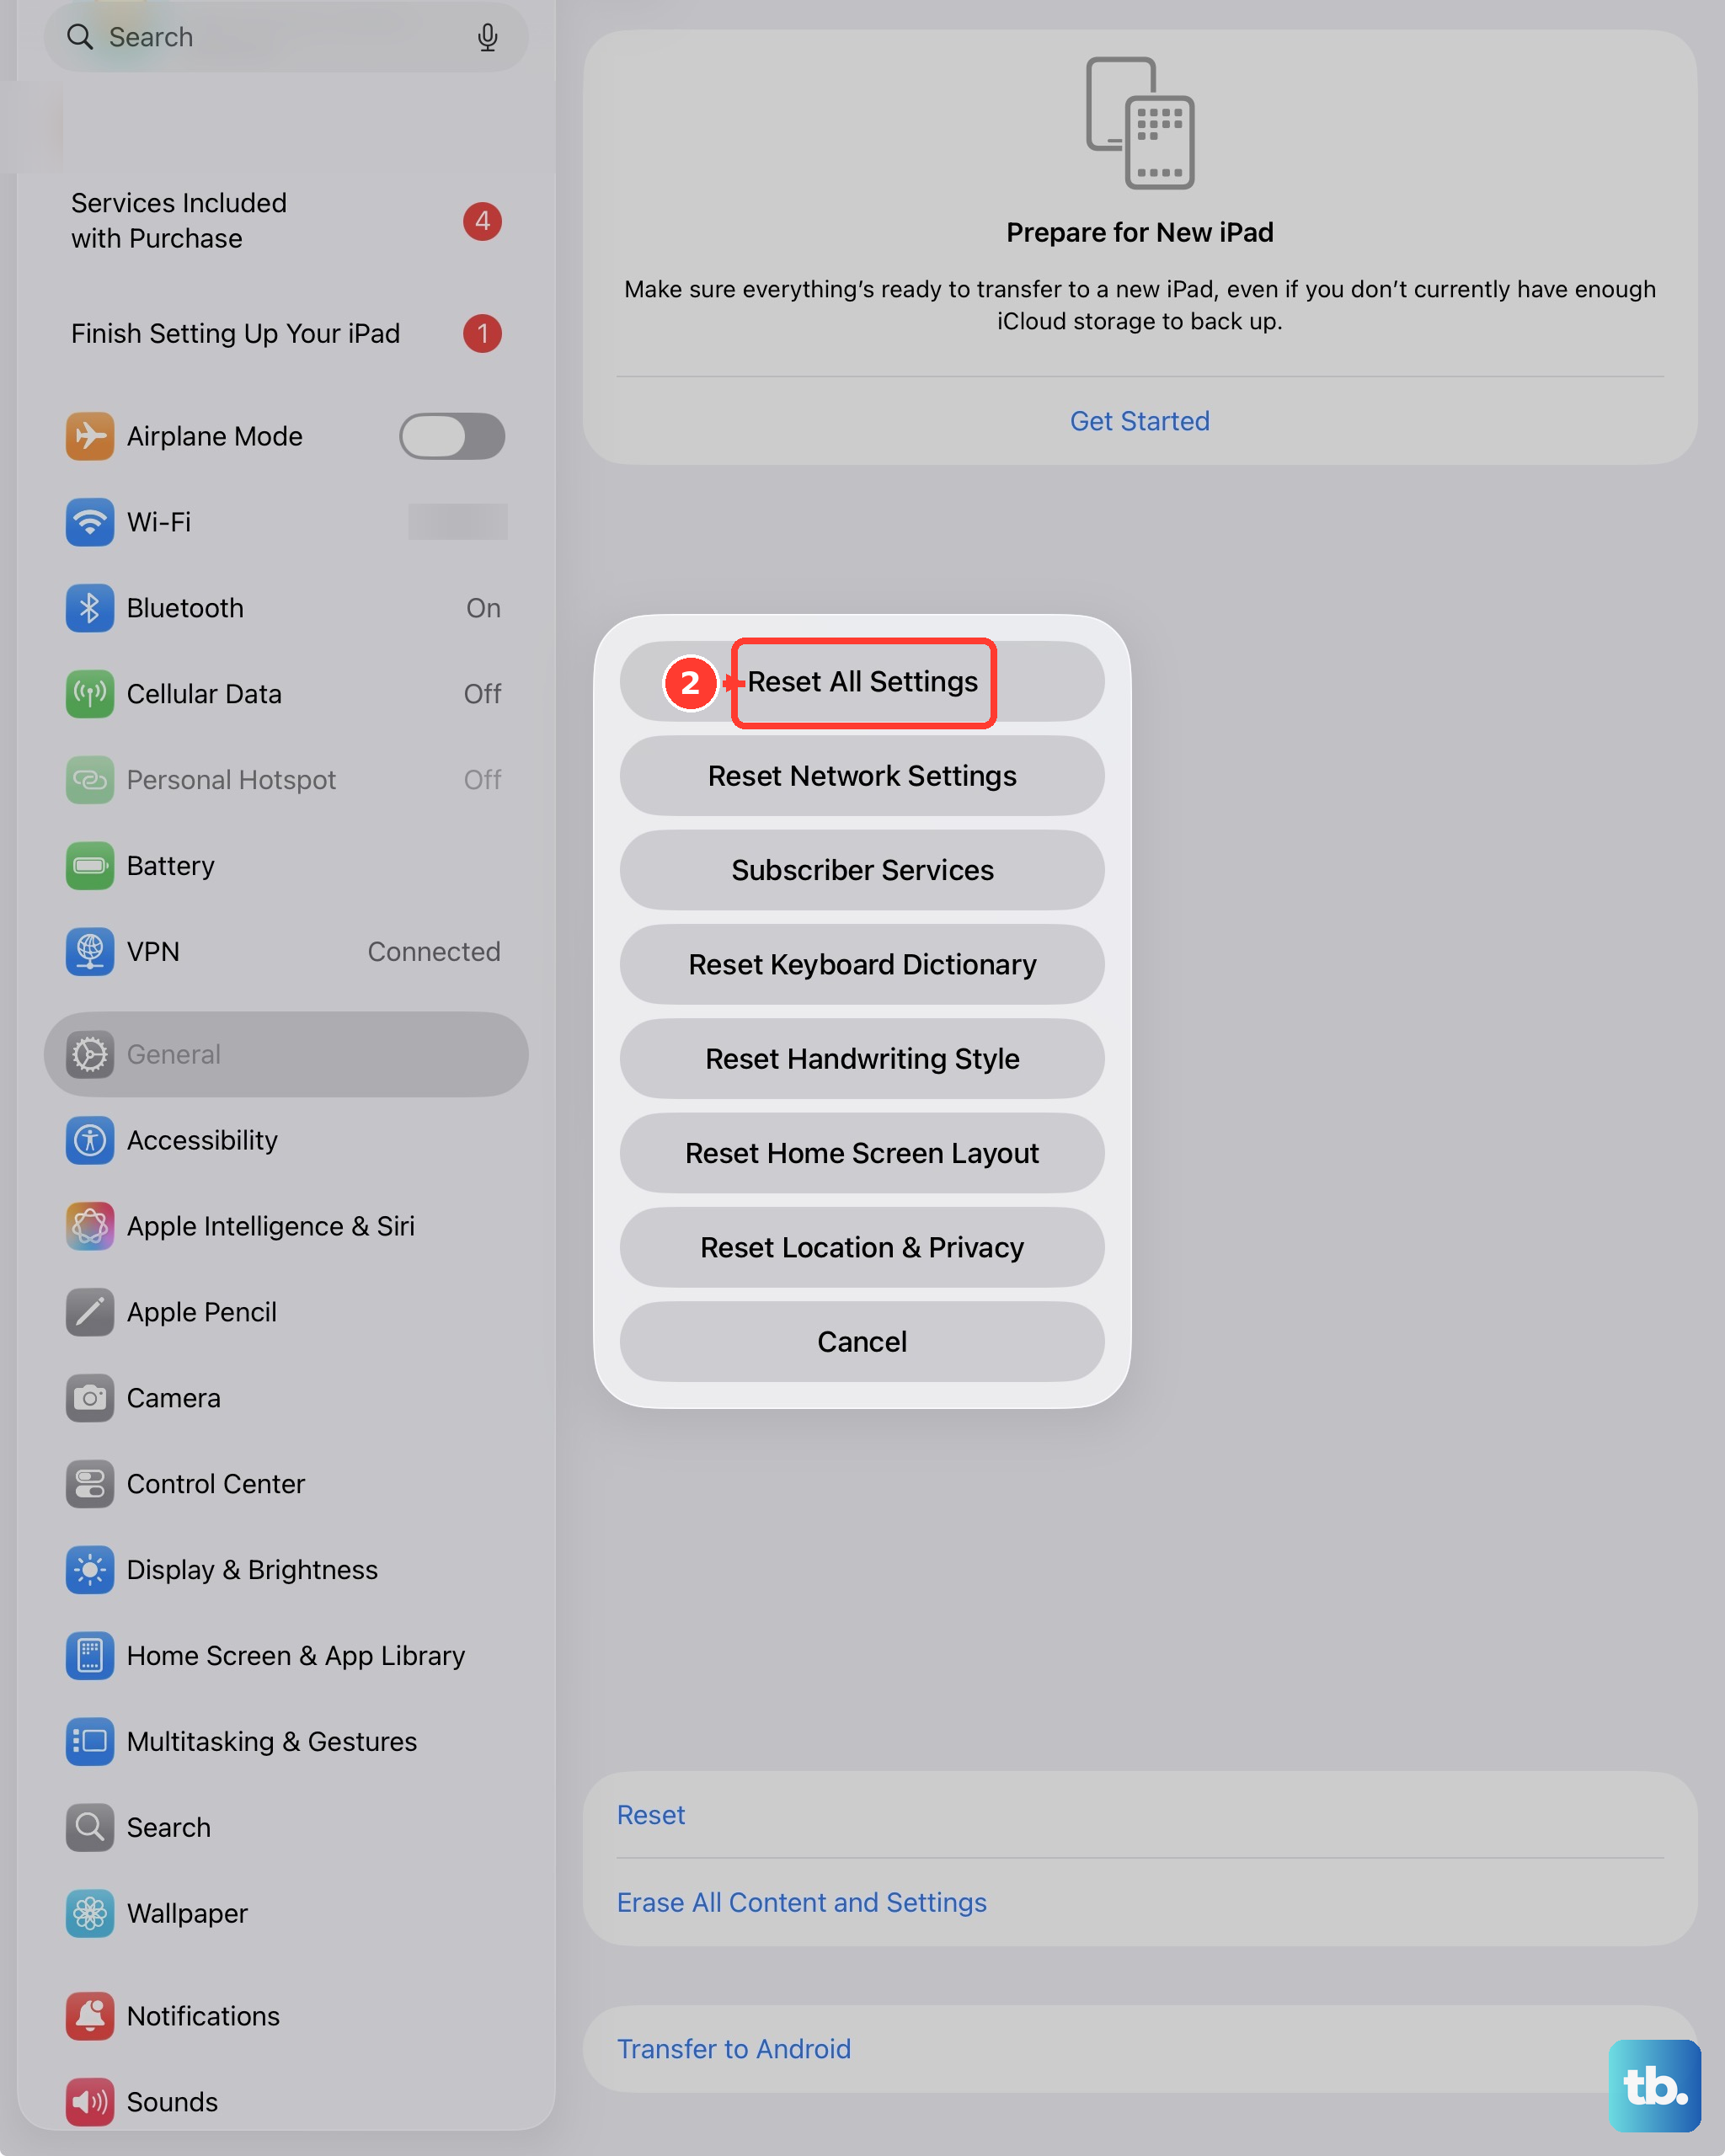Select the Battery icon
This screenshot has height=2156, width=1725.
[x=90, y=866]
